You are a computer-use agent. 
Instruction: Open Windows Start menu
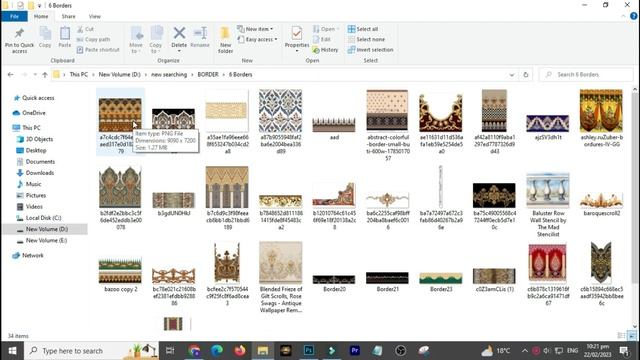pyautogui.click(x=12, y=351)
